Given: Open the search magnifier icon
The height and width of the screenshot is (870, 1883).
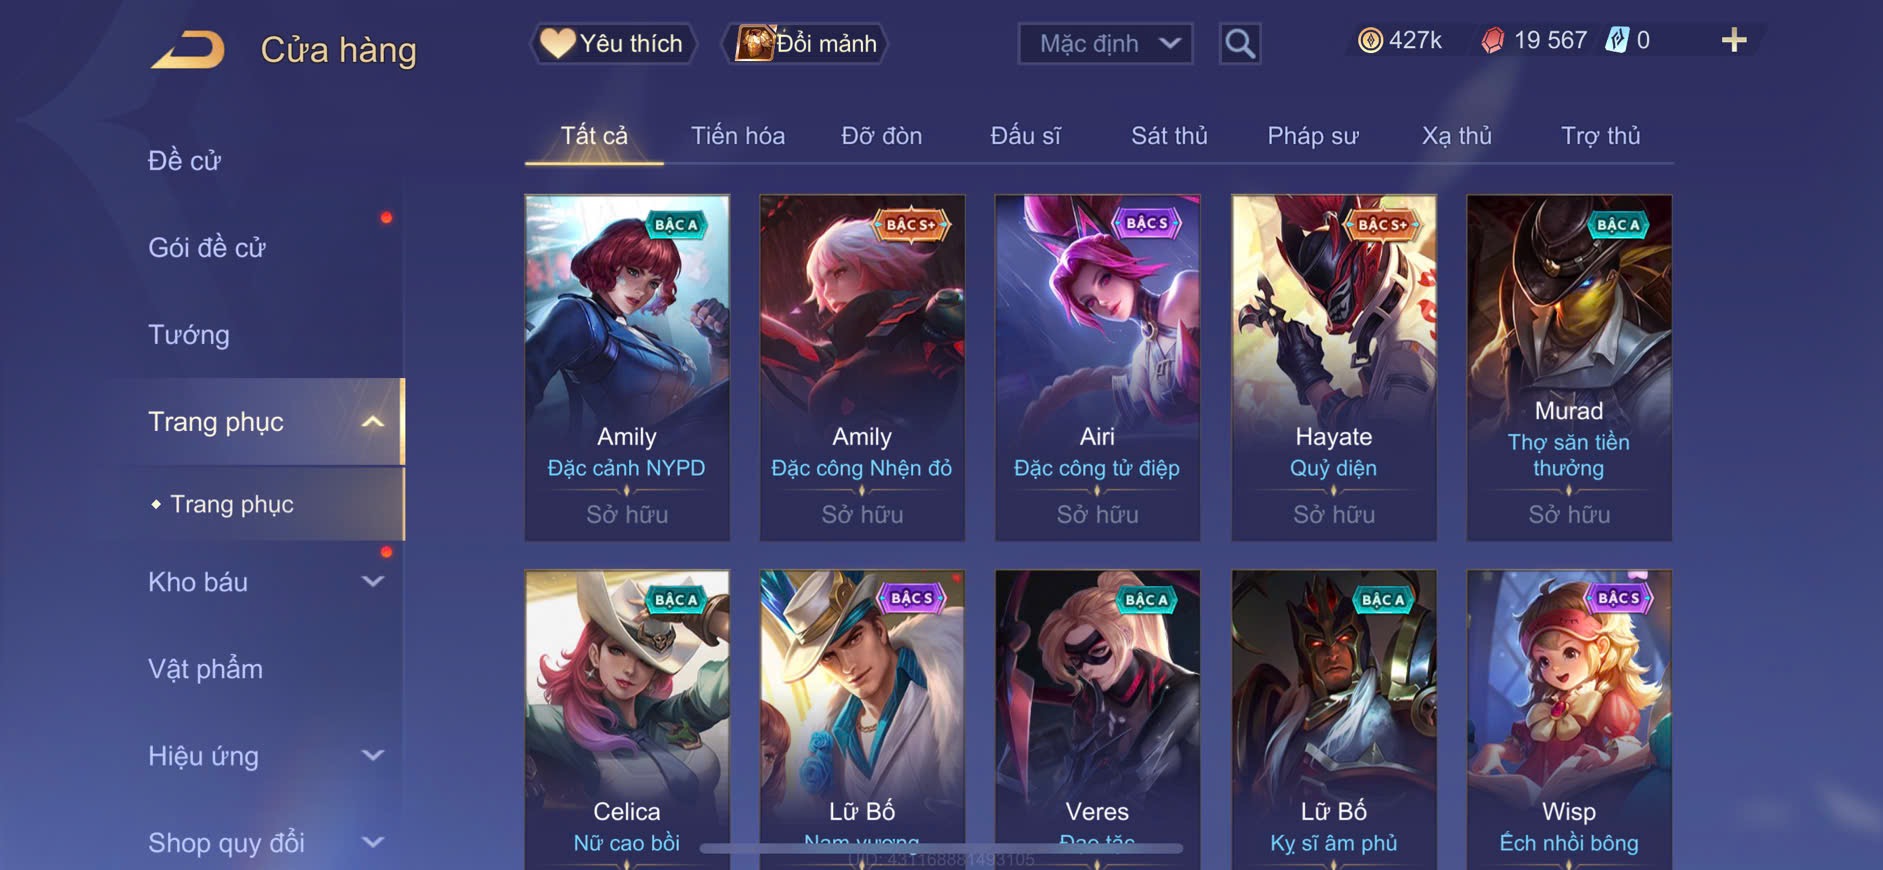Looking at the screenshot, I should (x=1240, y=43).
